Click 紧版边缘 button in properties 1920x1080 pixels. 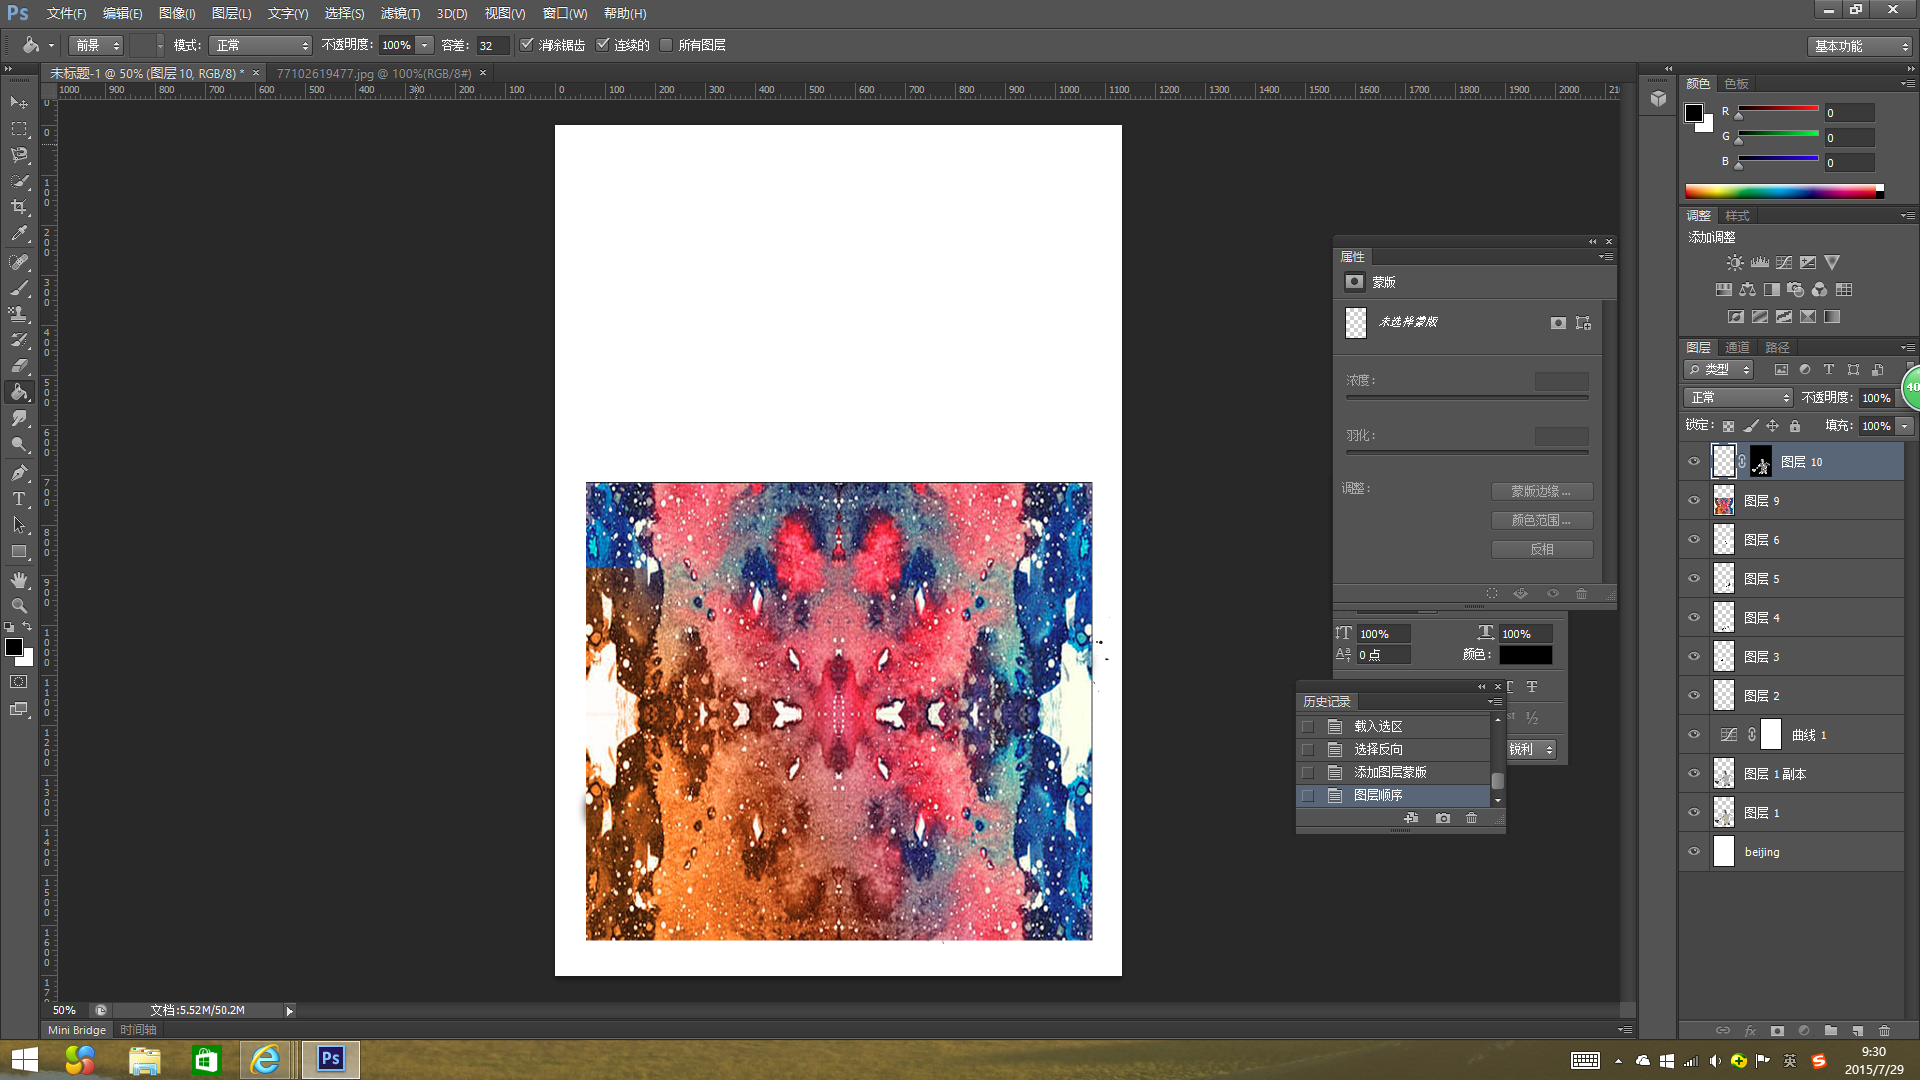pyautogui.click(x=1539, y=489)
